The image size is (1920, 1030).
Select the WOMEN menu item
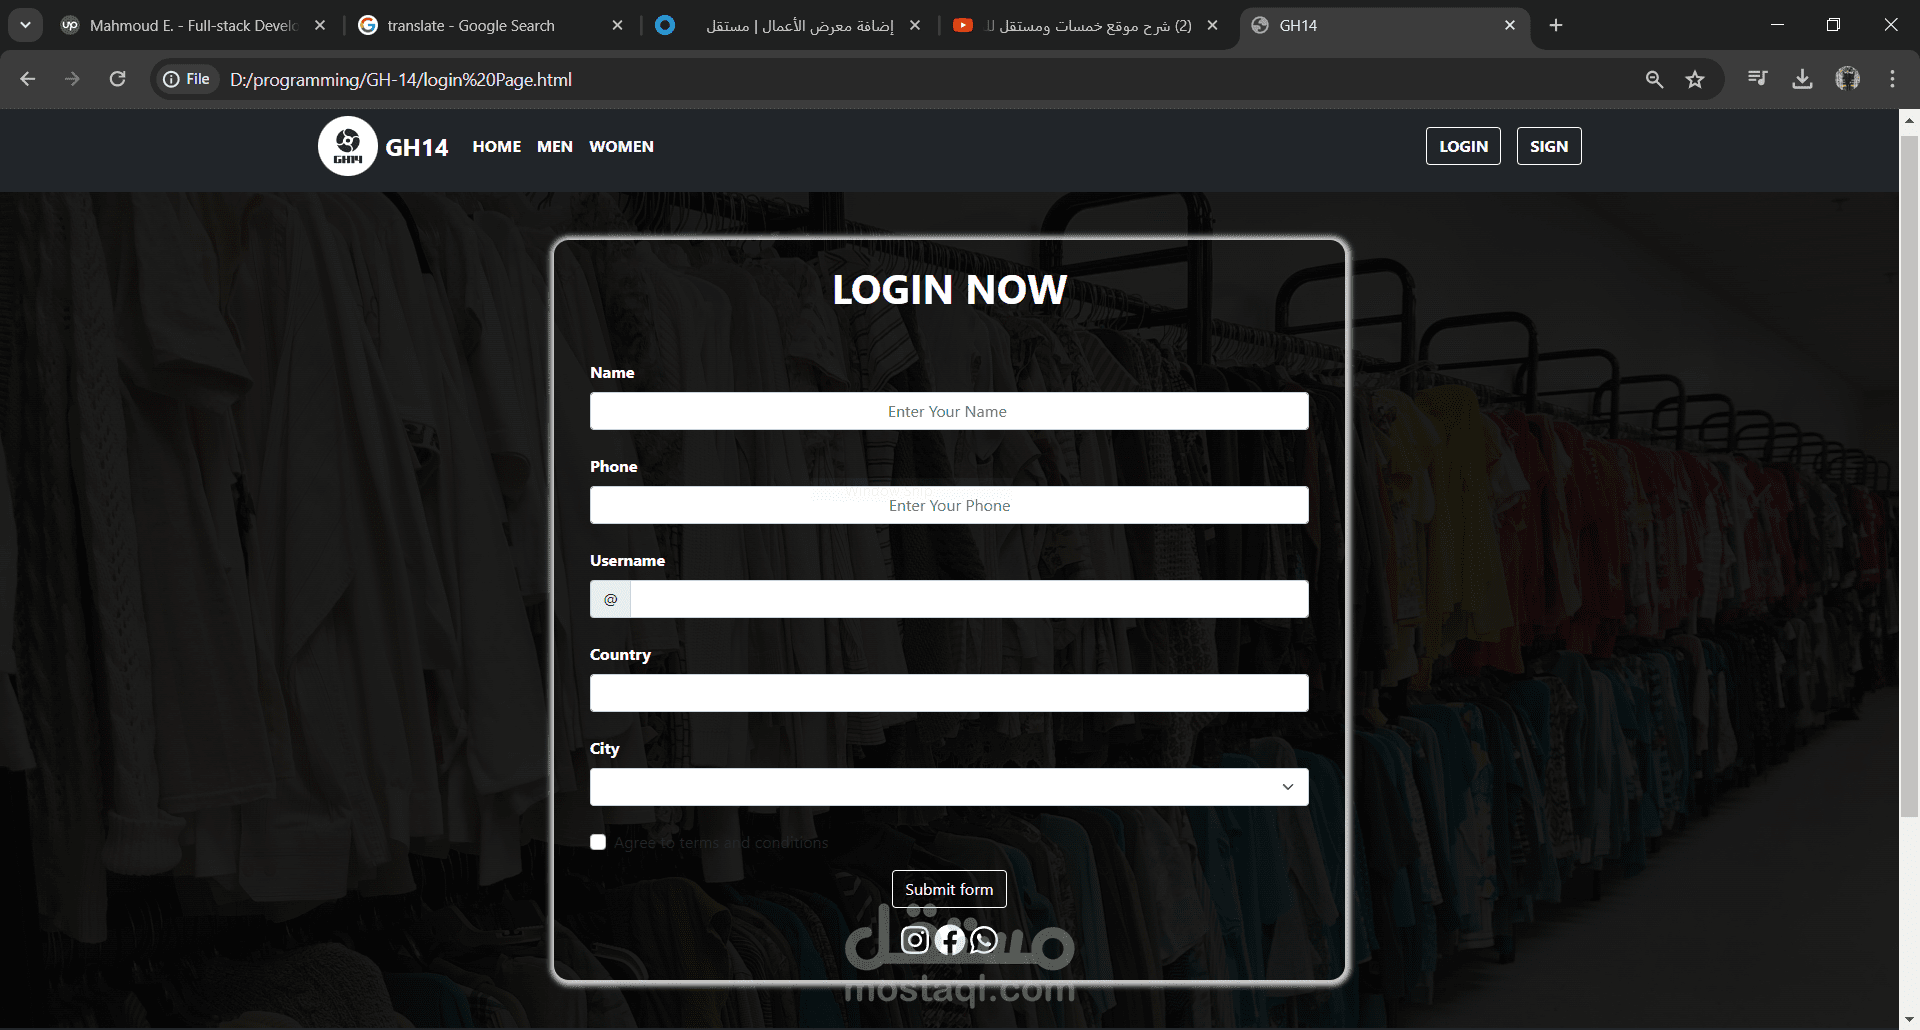(620, 146)
